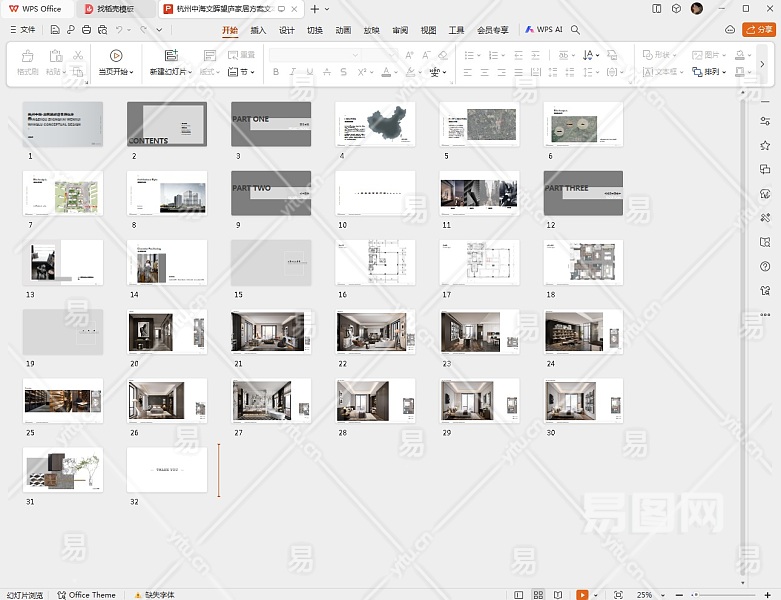Switch to the 动画 animation tab
This screenshot has height=600, width=781.
click(x=343, y=30)
